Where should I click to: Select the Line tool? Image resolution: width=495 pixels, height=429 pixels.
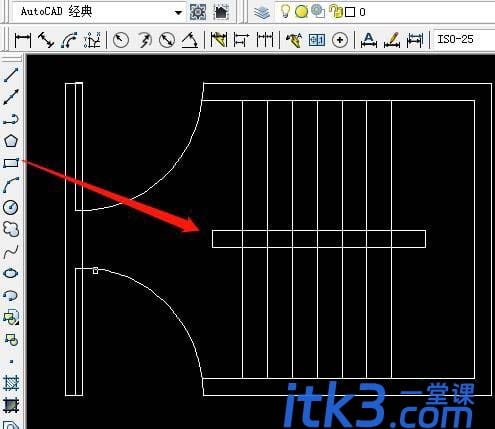pyautogui.click(x=11, y=74)
